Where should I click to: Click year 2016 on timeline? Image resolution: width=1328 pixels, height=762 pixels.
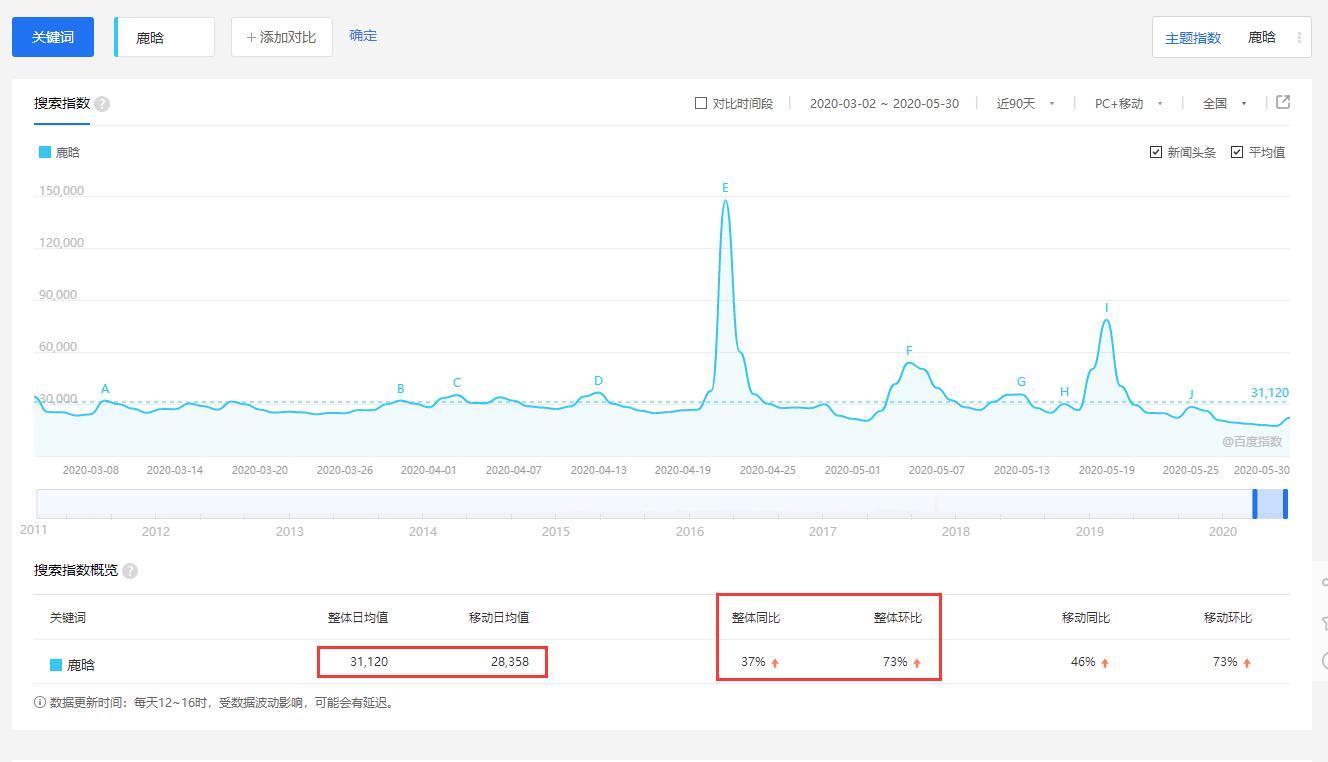coord(689,531)
